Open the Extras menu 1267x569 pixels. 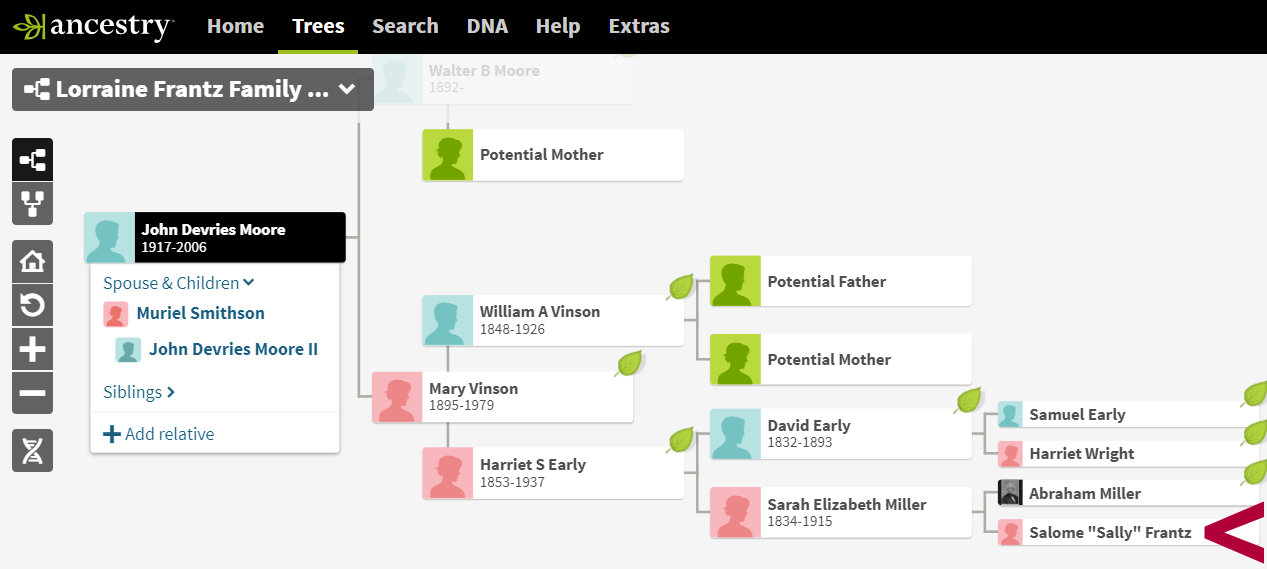[x=639, y=27]
